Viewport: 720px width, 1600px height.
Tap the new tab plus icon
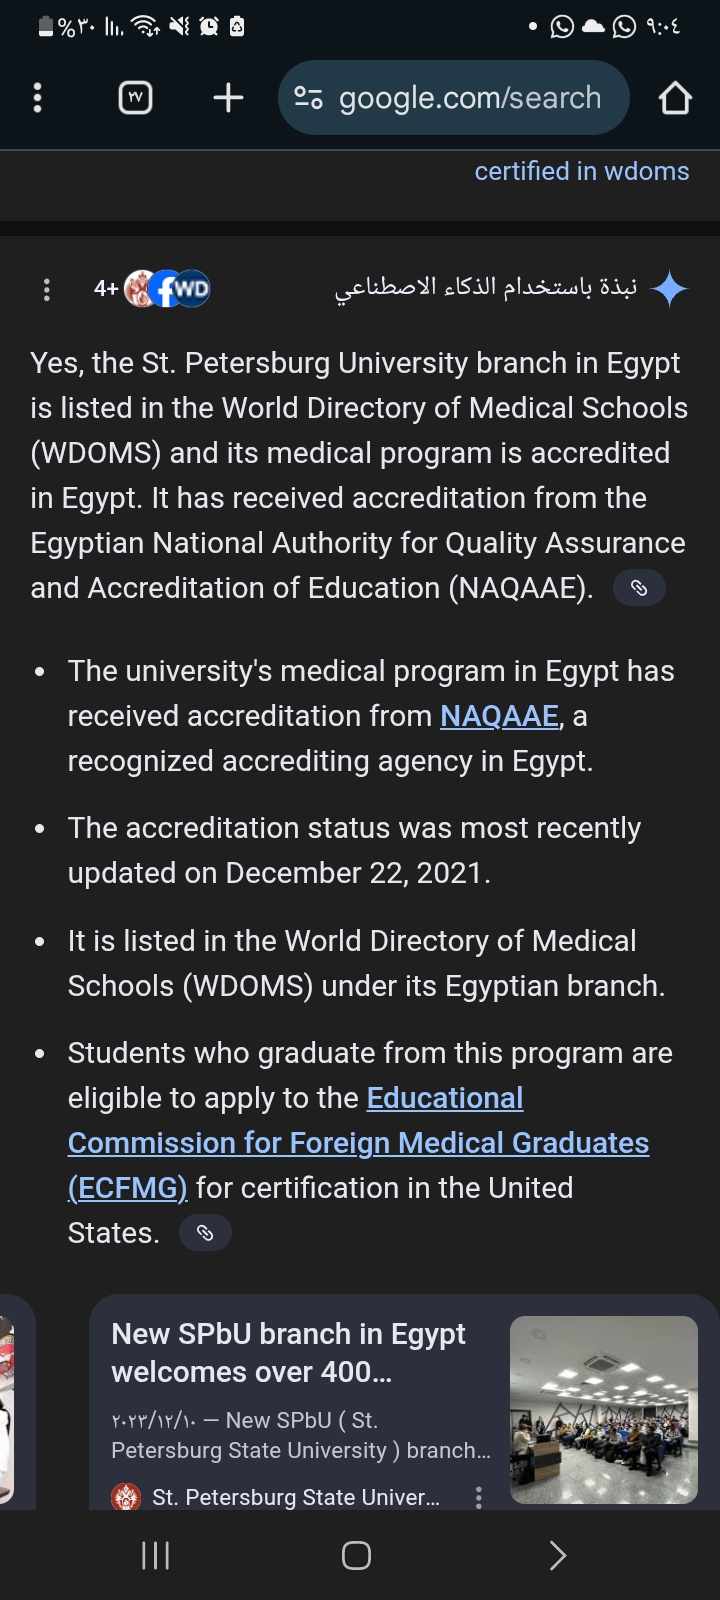228,98
